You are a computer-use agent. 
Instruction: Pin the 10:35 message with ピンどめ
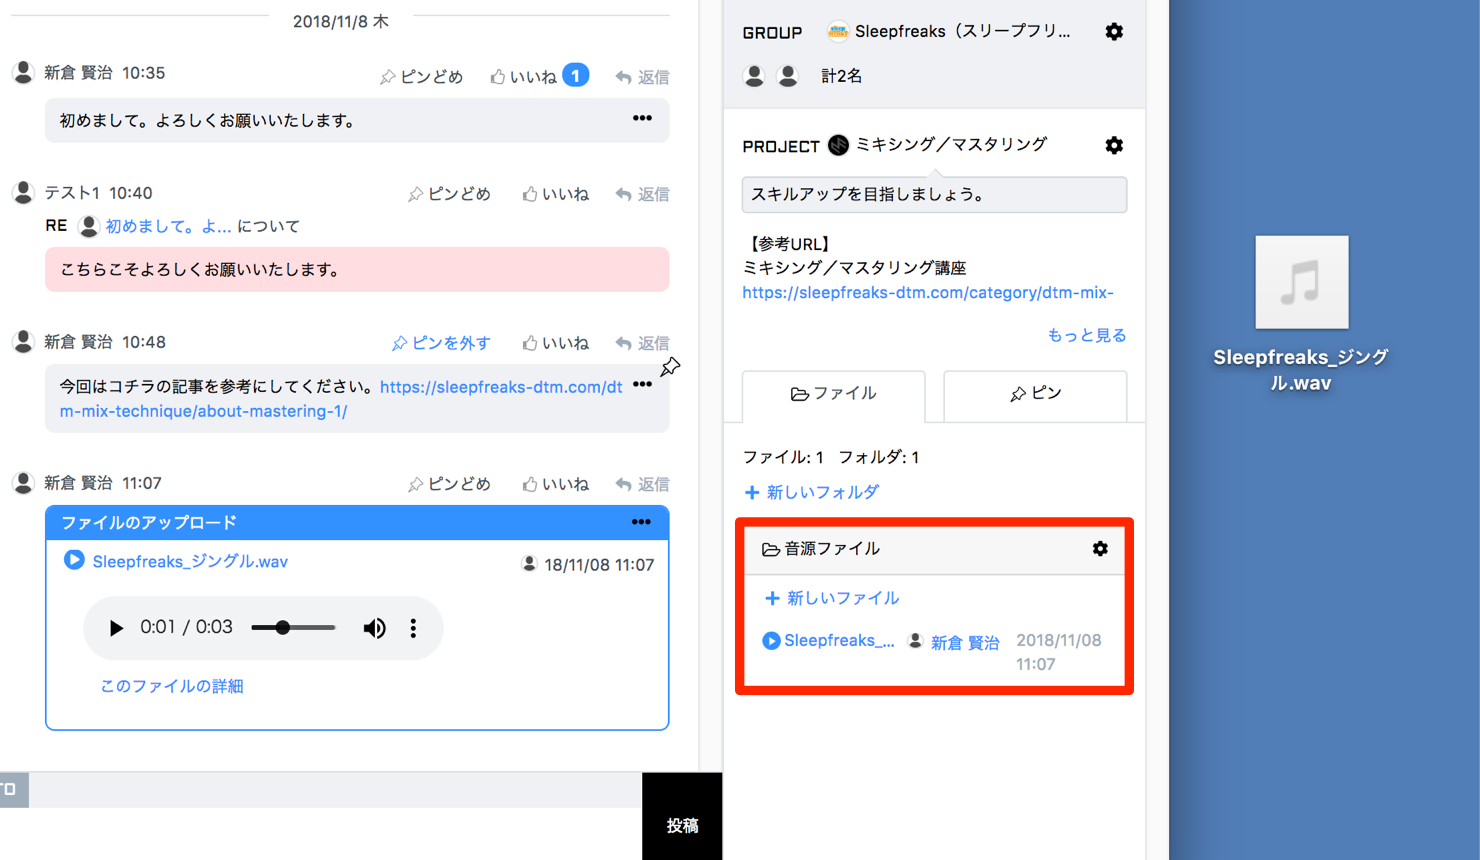[x=421, y=77]
